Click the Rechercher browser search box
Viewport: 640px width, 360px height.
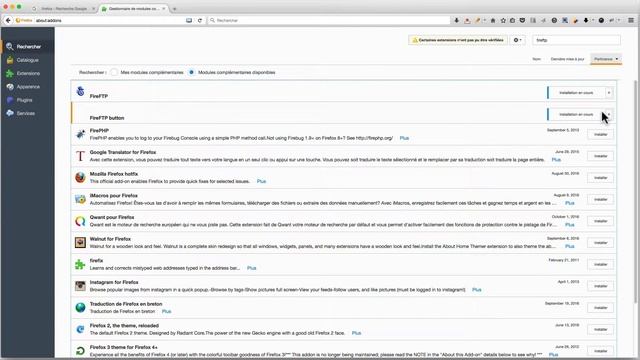329,20
